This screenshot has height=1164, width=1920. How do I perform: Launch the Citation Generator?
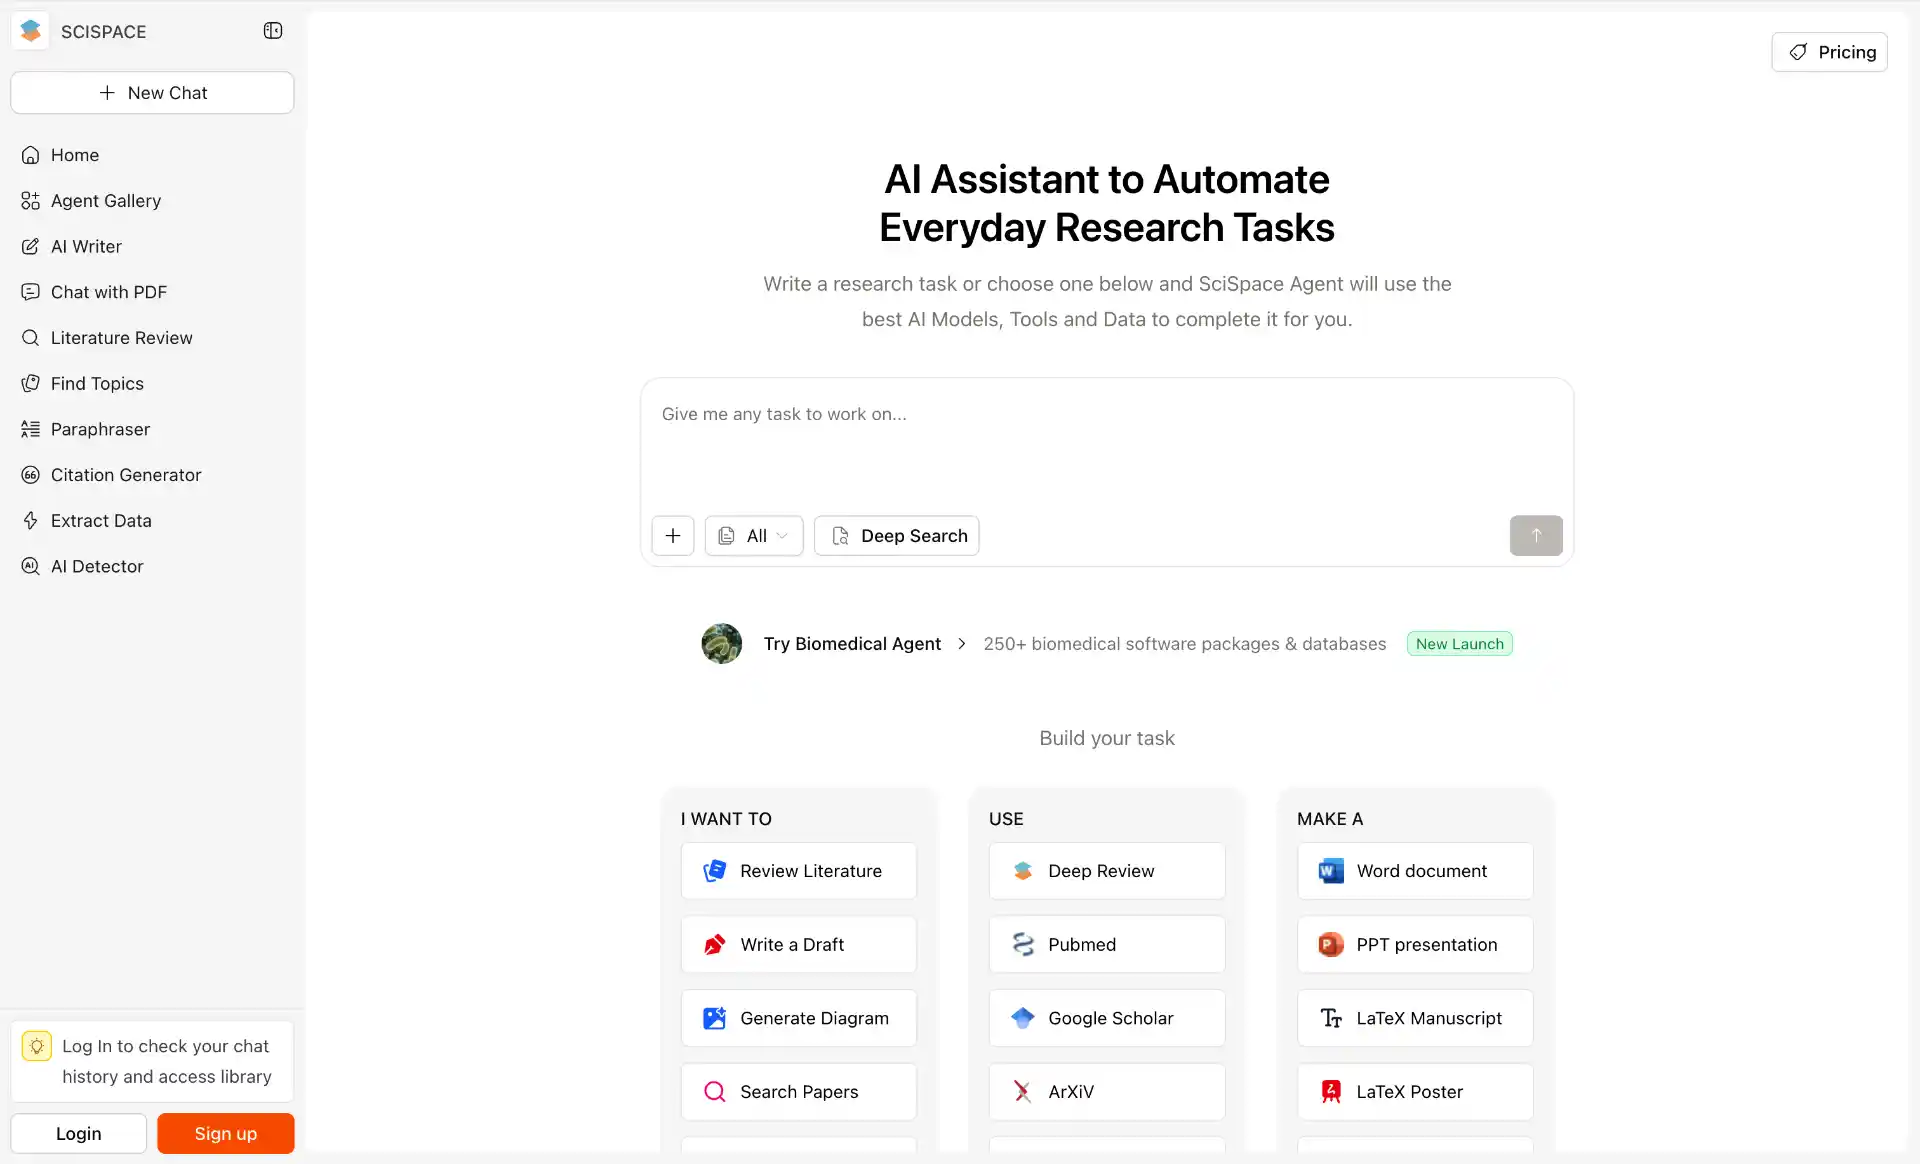126,475
